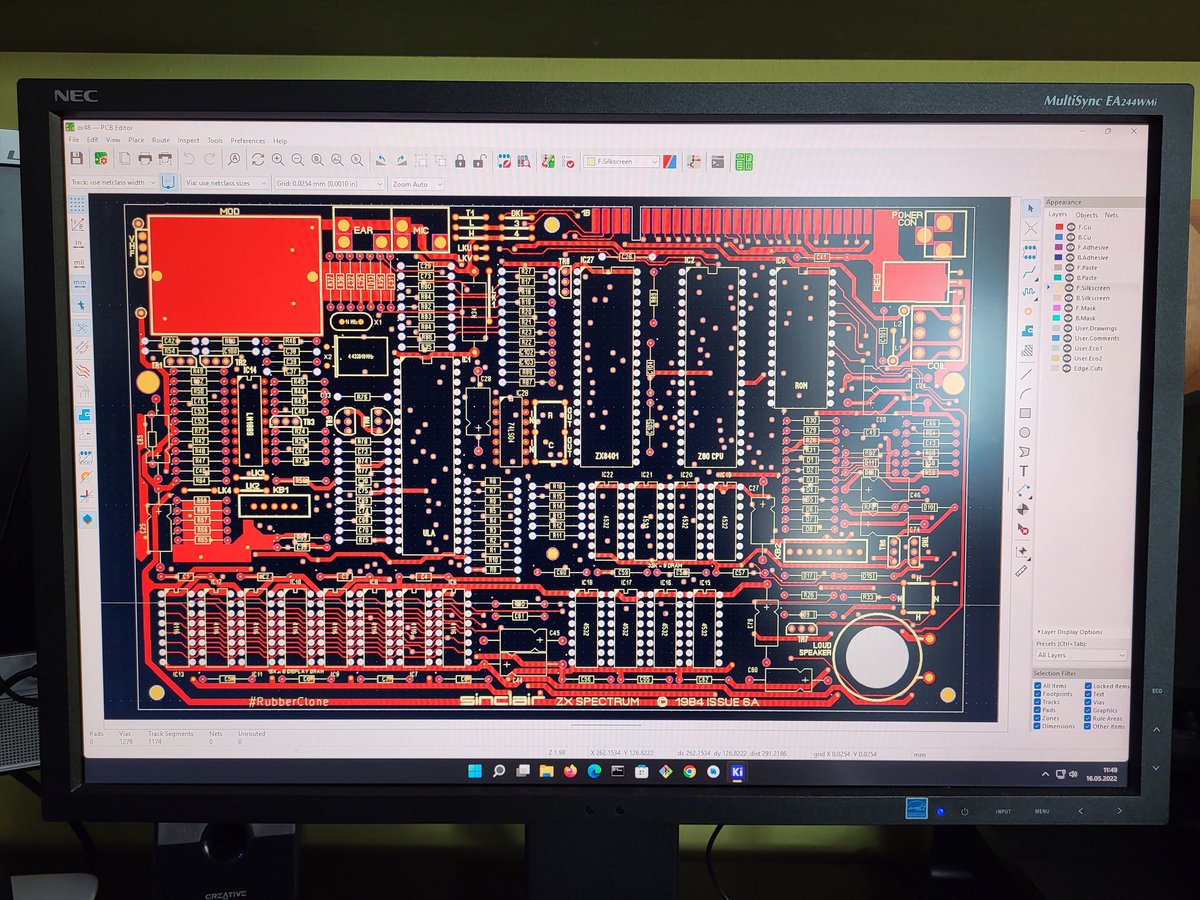This screenshot has width=1200, height=900.
Task: Switch units to inches
Action: (78, 242)
